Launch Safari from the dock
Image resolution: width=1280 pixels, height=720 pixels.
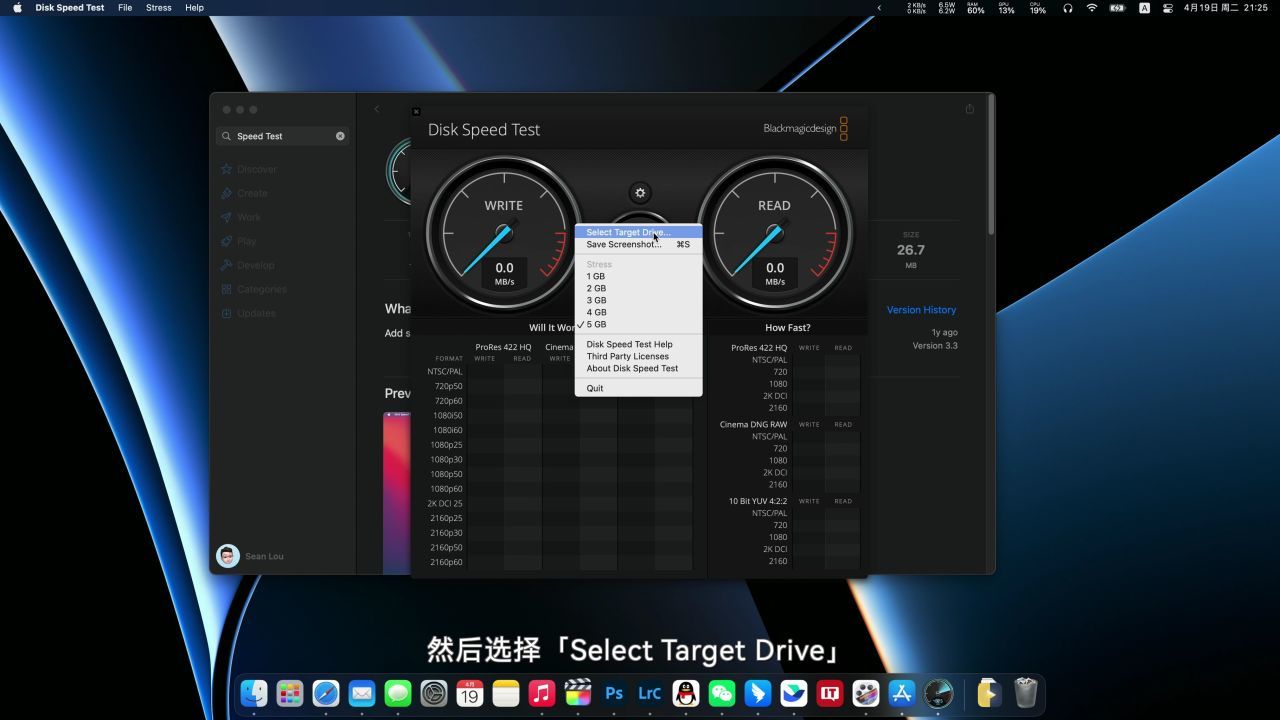click(326, 693)
